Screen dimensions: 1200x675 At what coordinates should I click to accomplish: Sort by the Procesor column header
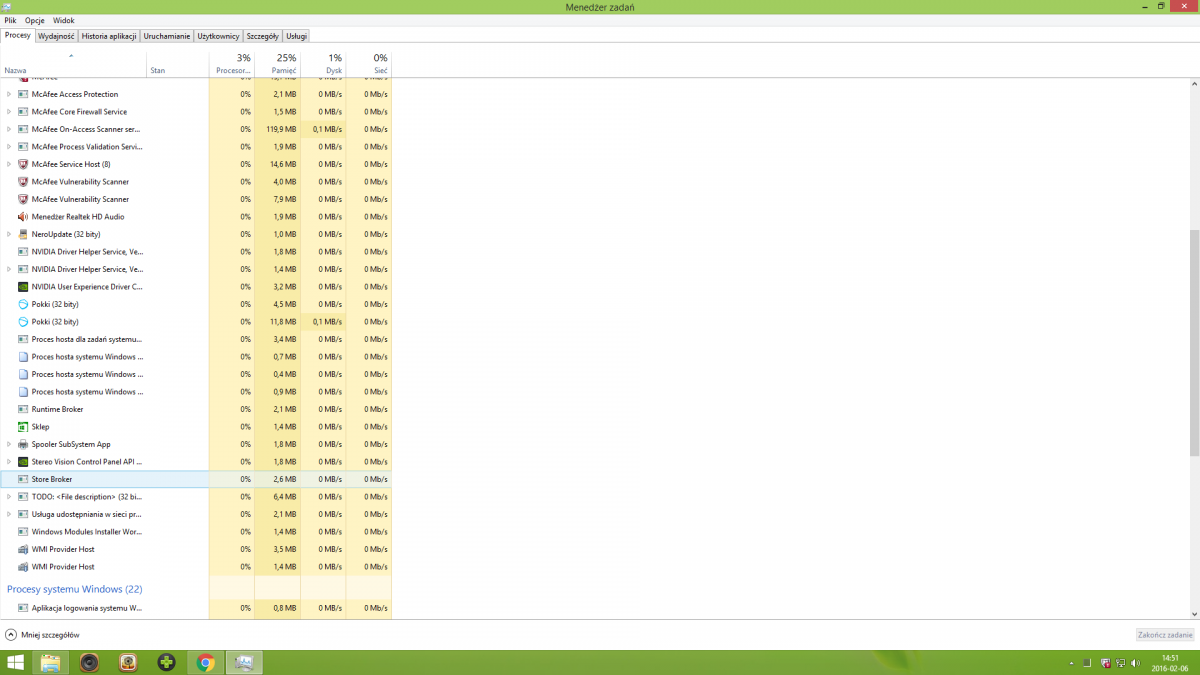tap(232, 63)
